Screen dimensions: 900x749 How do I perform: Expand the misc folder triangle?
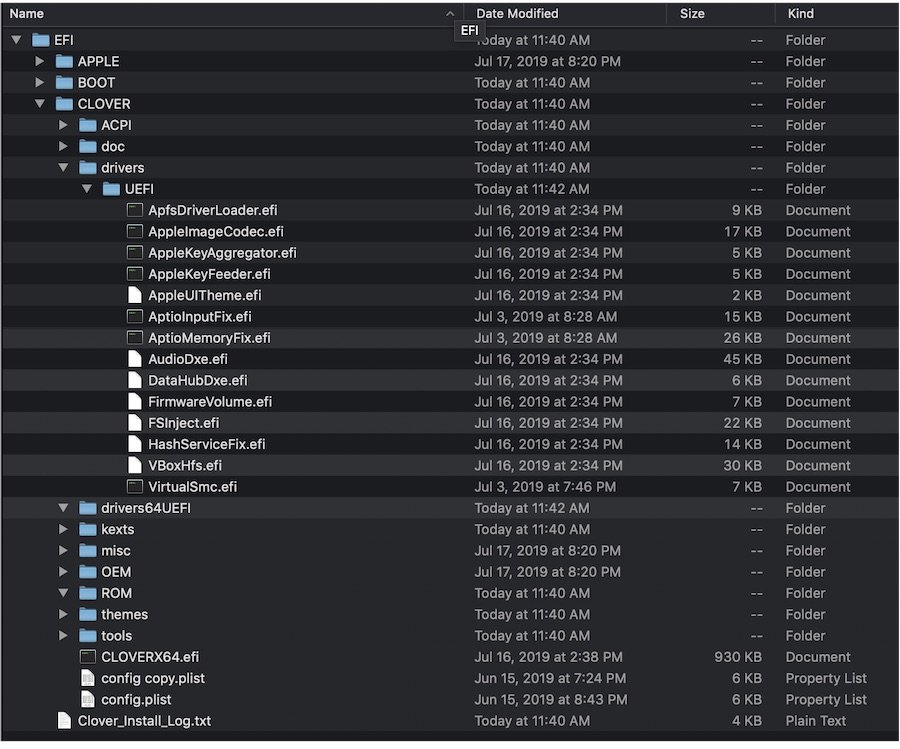[x=63, y=550]
